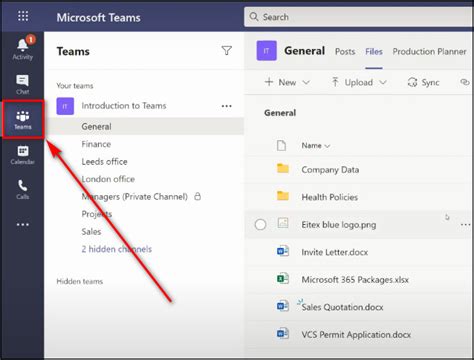Open Microsoft 365 Packages.xlsx file name
Screen dimensions: 474x360
tap(355, 279)
